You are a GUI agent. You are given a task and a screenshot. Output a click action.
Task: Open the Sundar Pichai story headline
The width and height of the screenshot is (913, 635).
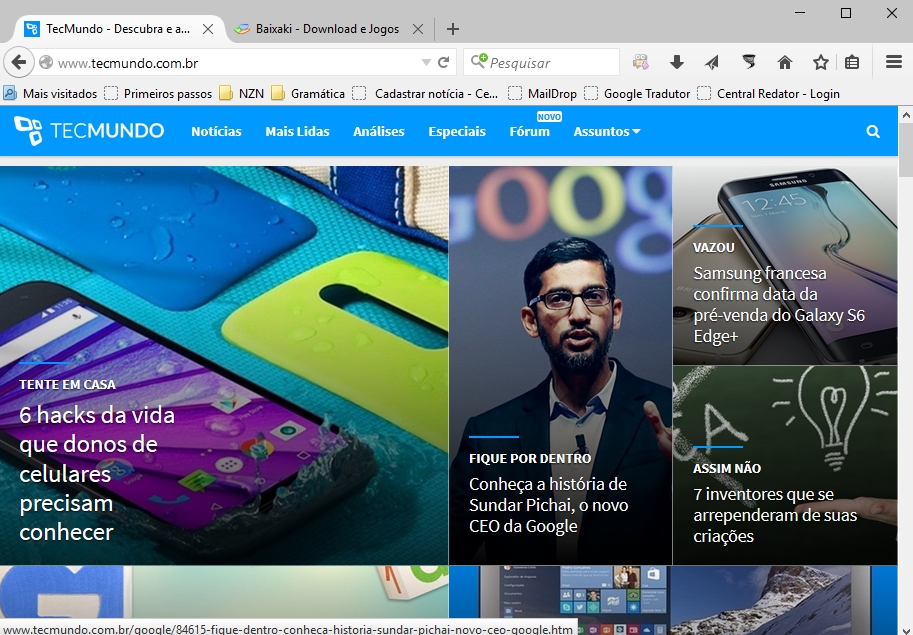(548, 505)
